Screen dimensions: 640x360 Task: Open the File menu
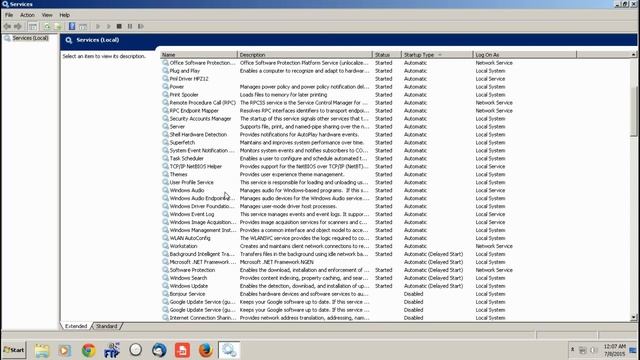click(x=9, y=15)
